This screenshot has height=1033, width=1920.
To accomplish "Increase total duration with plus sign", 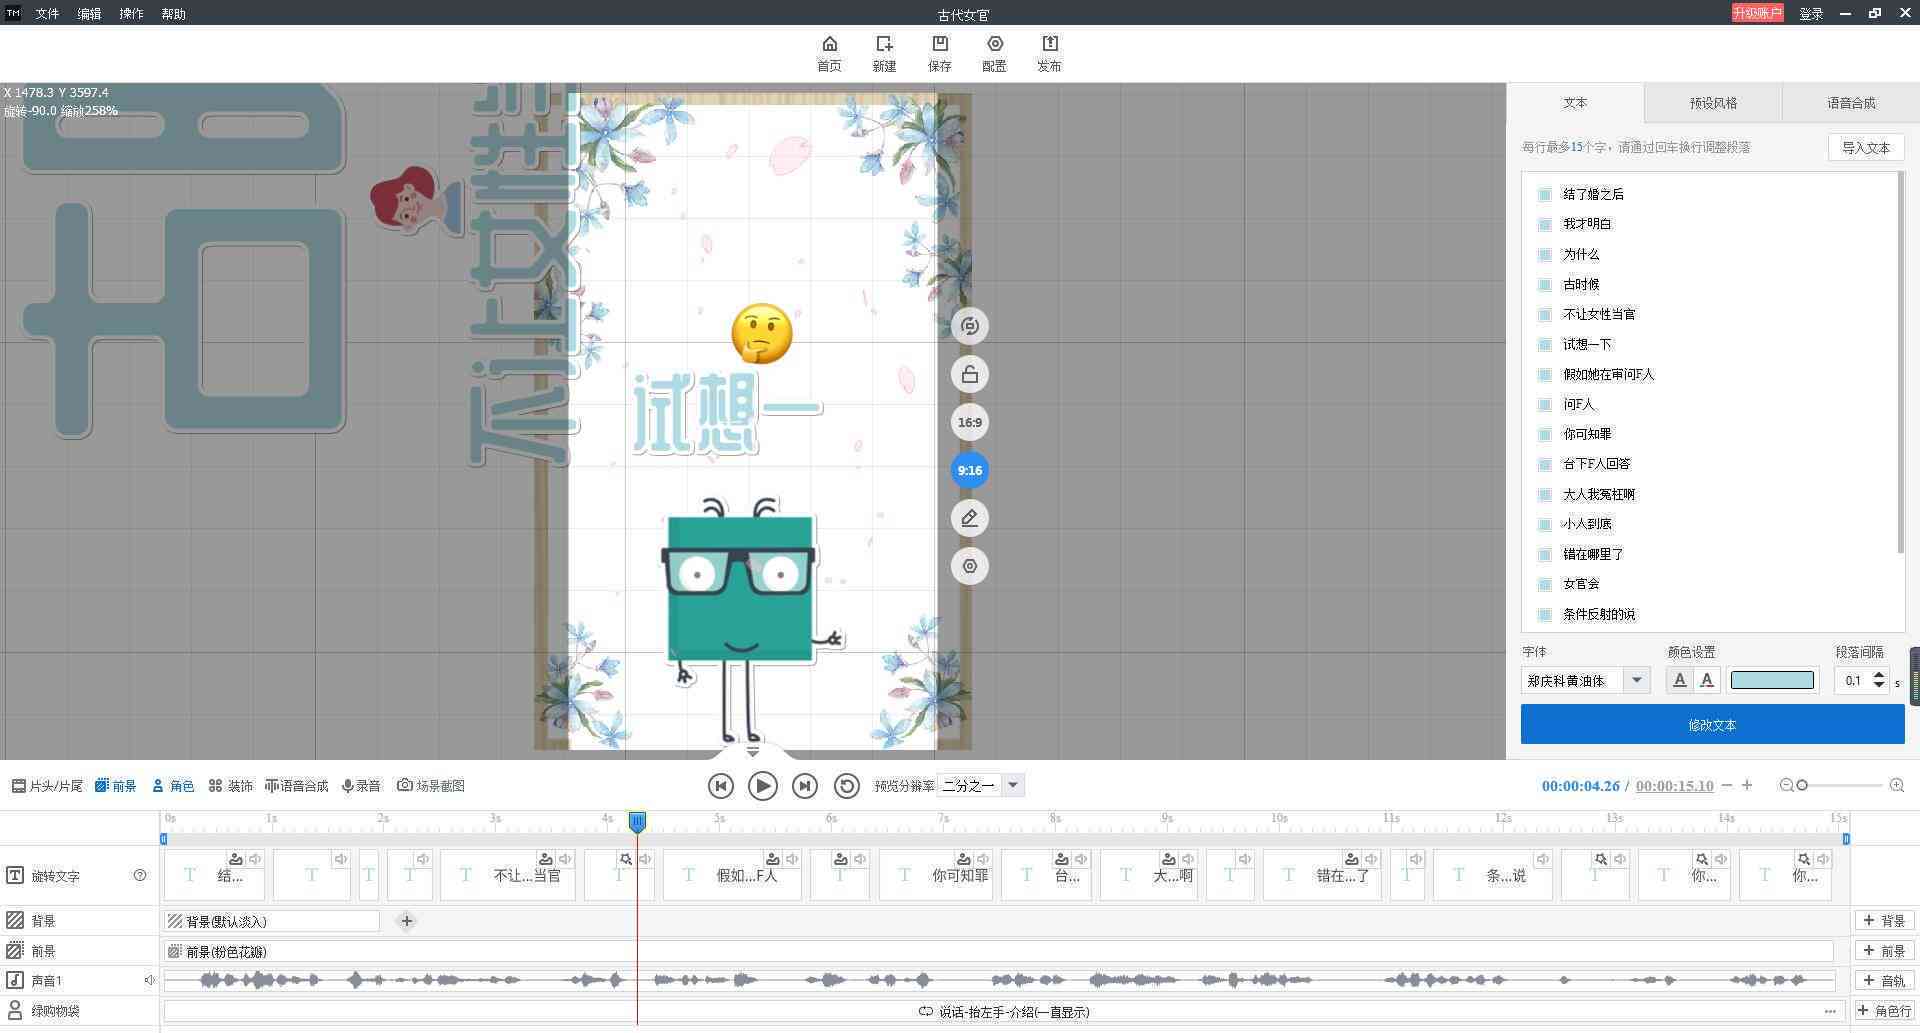I will click(x=1747, y=785).
